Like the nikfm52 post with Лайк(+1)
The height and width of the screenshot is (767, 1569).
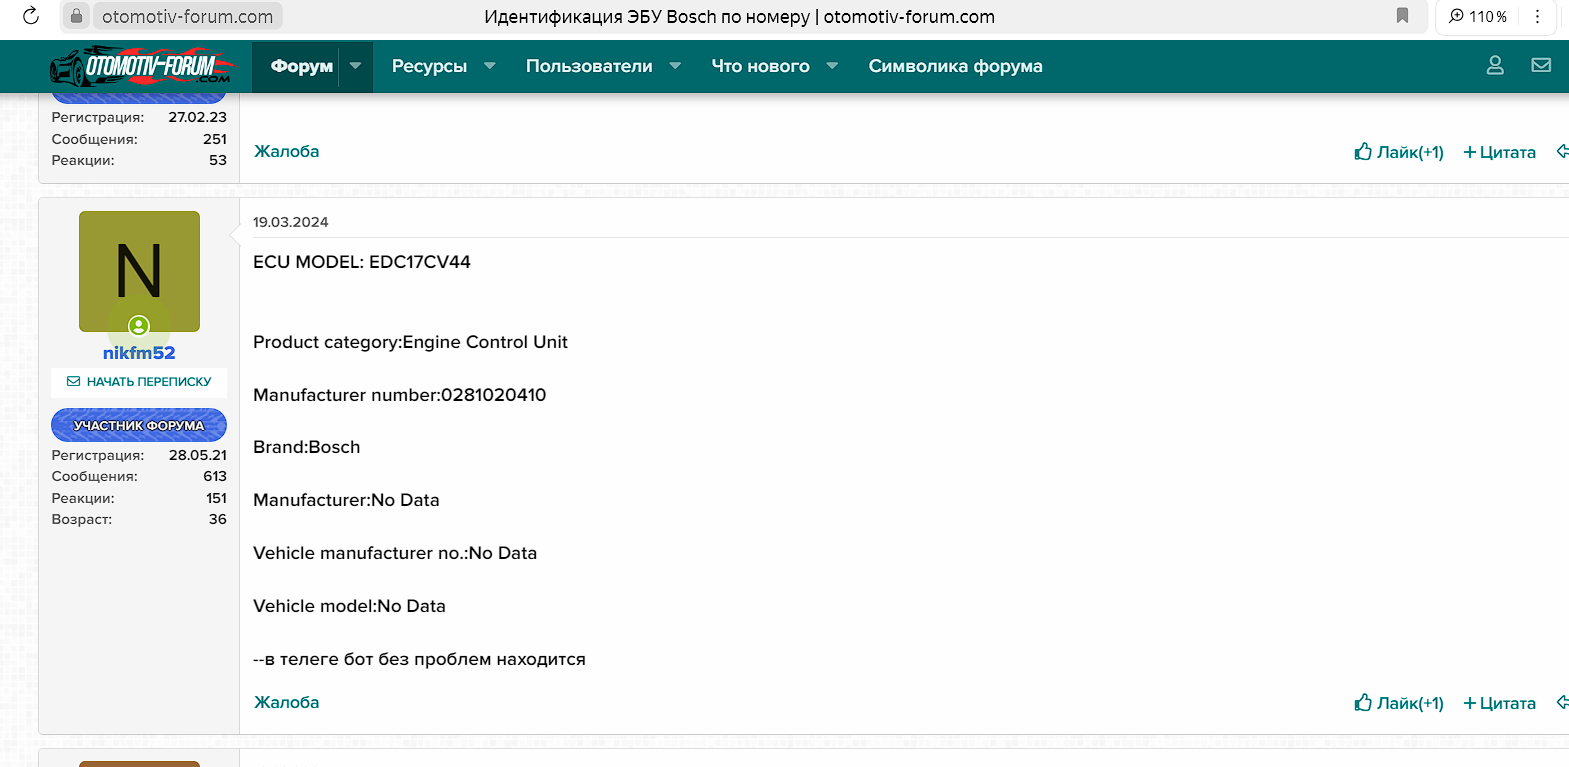point(1399,703)
